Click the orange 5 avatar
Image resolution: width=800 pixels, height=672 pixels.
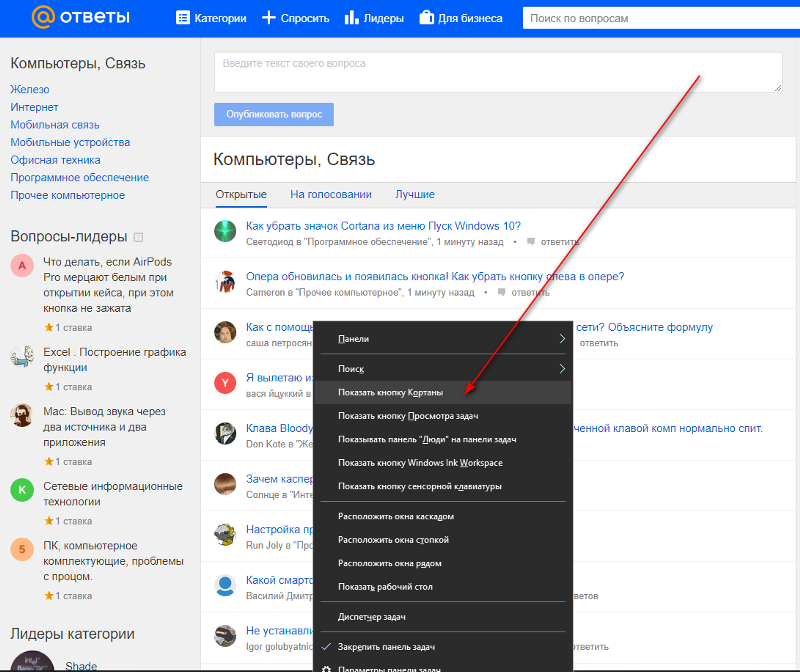[x=22, y=550]
